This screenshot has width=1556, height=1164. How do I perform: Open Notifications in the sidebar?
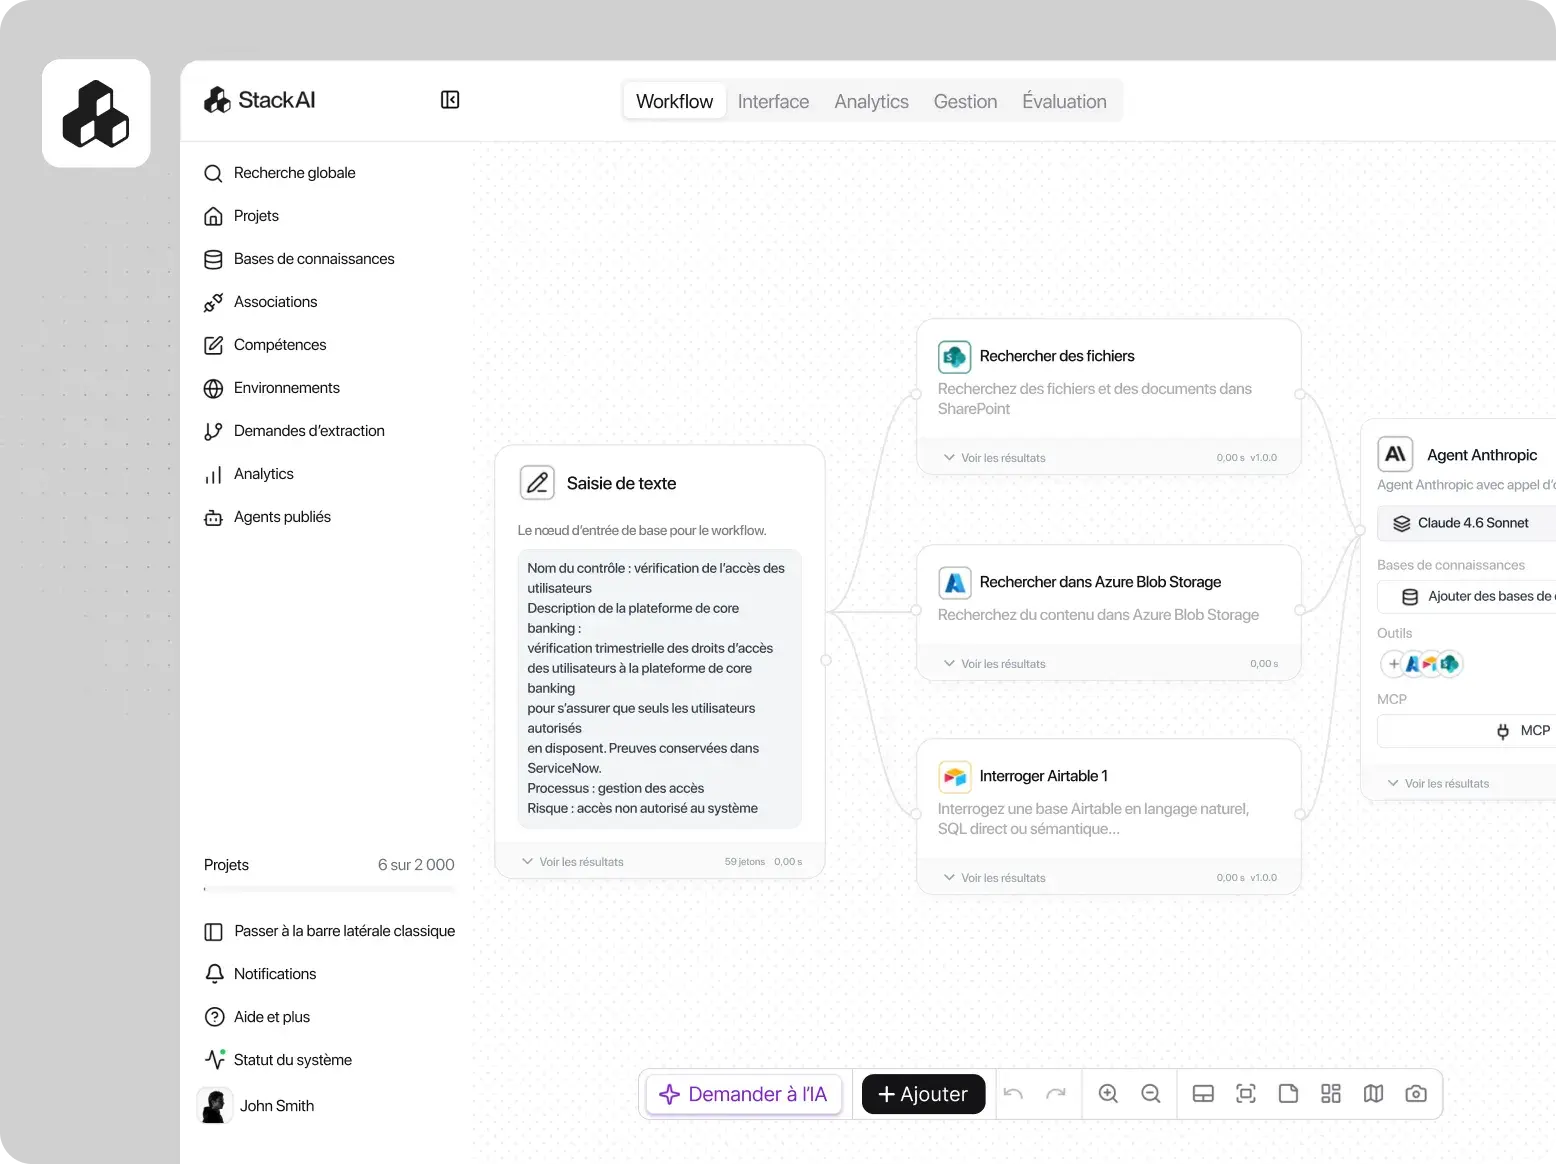(x=260, y=975)
